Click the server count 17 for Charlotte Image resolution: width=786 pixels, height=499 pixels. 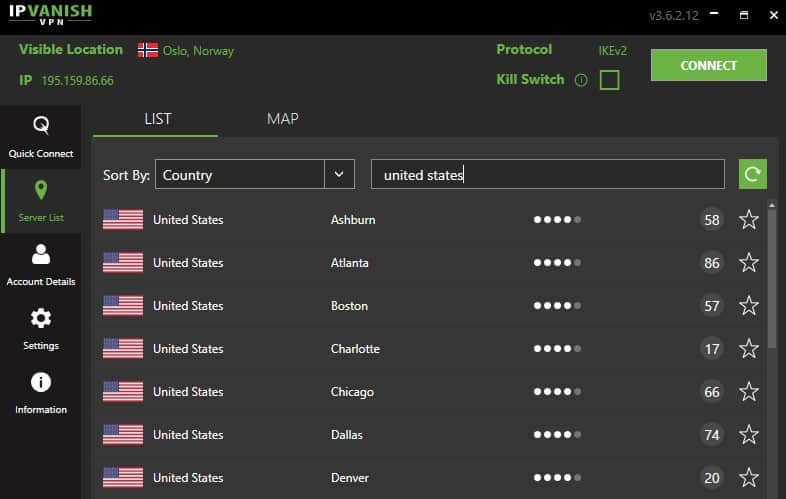(711, 349)
